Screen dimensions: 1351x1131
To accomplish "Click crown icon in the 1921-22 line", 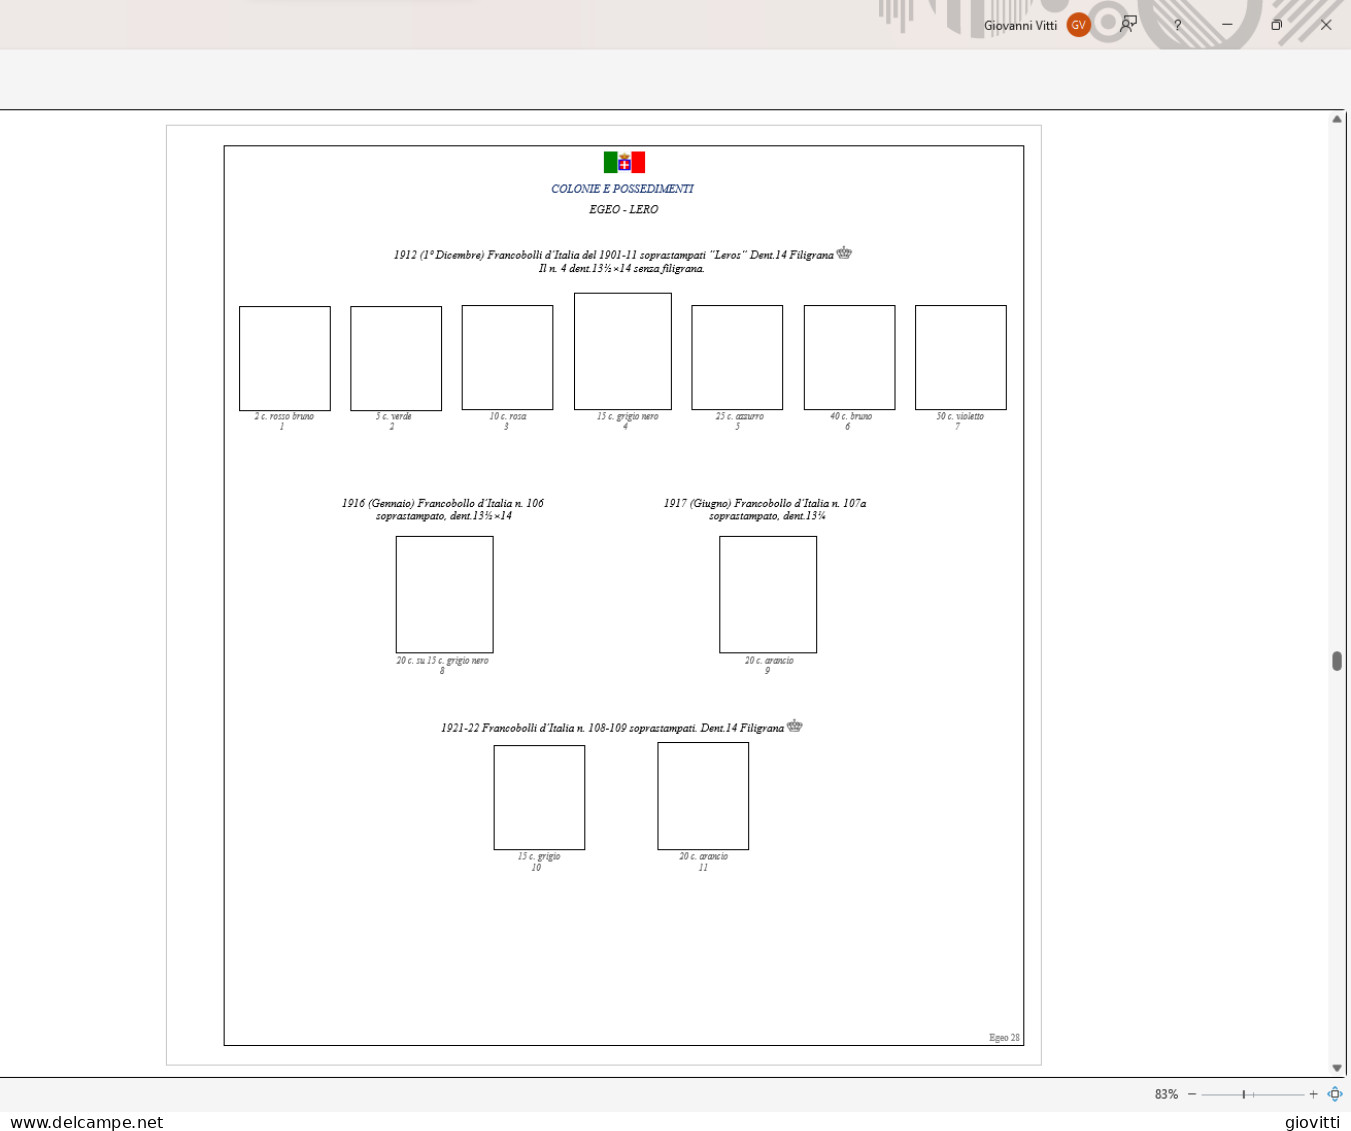I will pos(795,726).
